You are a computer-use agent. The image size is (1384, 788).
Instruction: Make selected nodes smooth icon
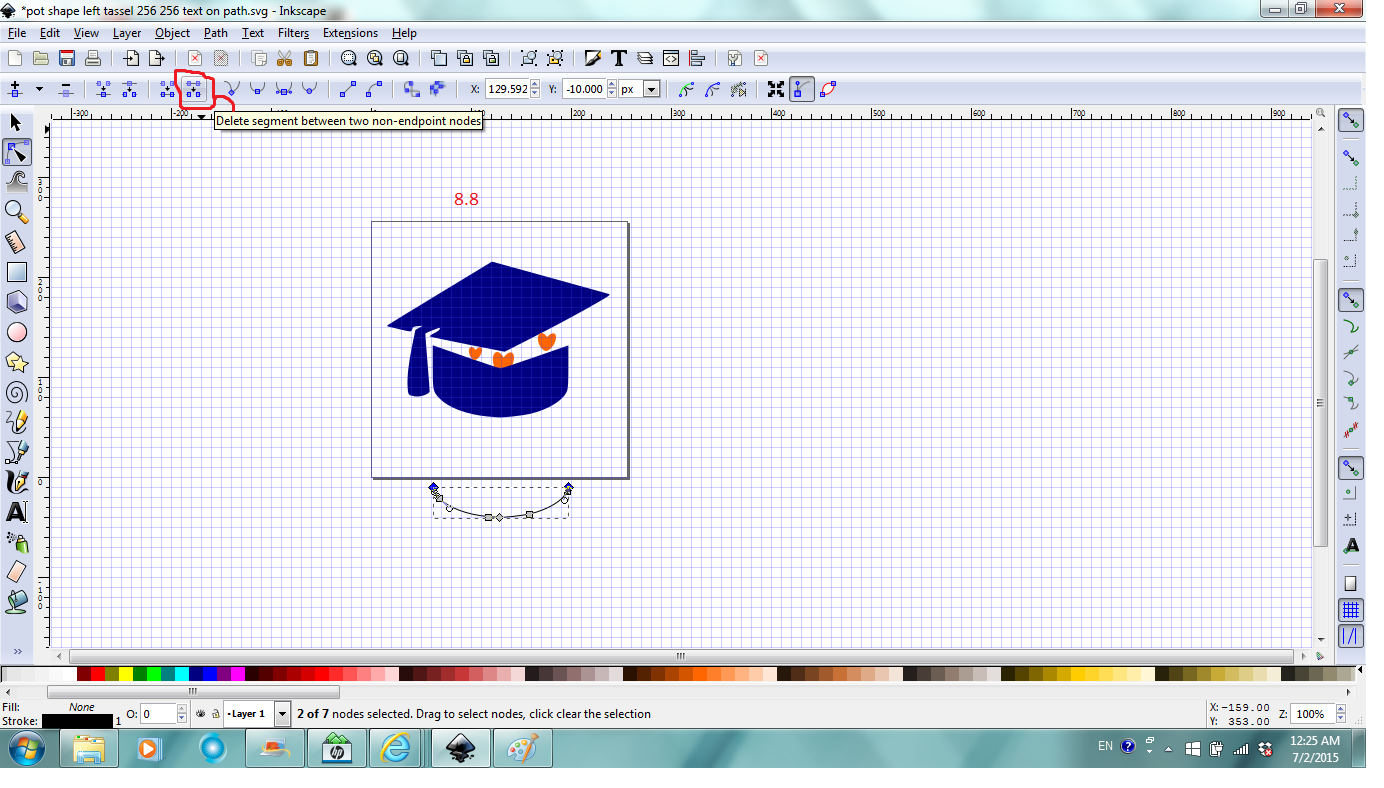[258, 89]
